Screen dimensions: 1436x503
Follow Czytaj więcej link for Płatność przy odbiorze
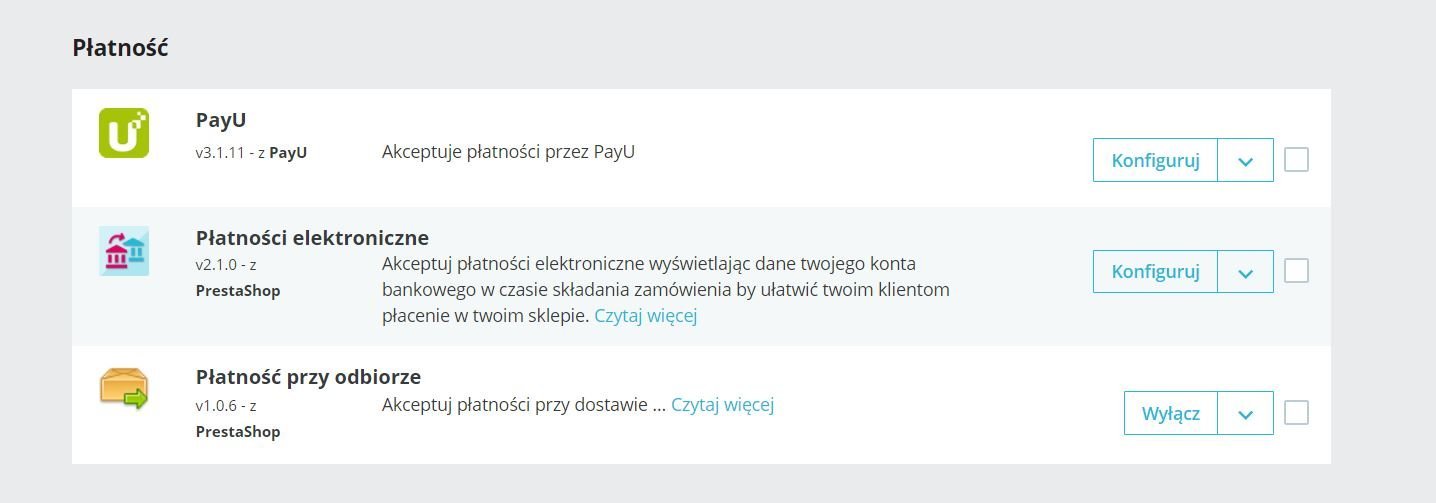coord(722,405)
